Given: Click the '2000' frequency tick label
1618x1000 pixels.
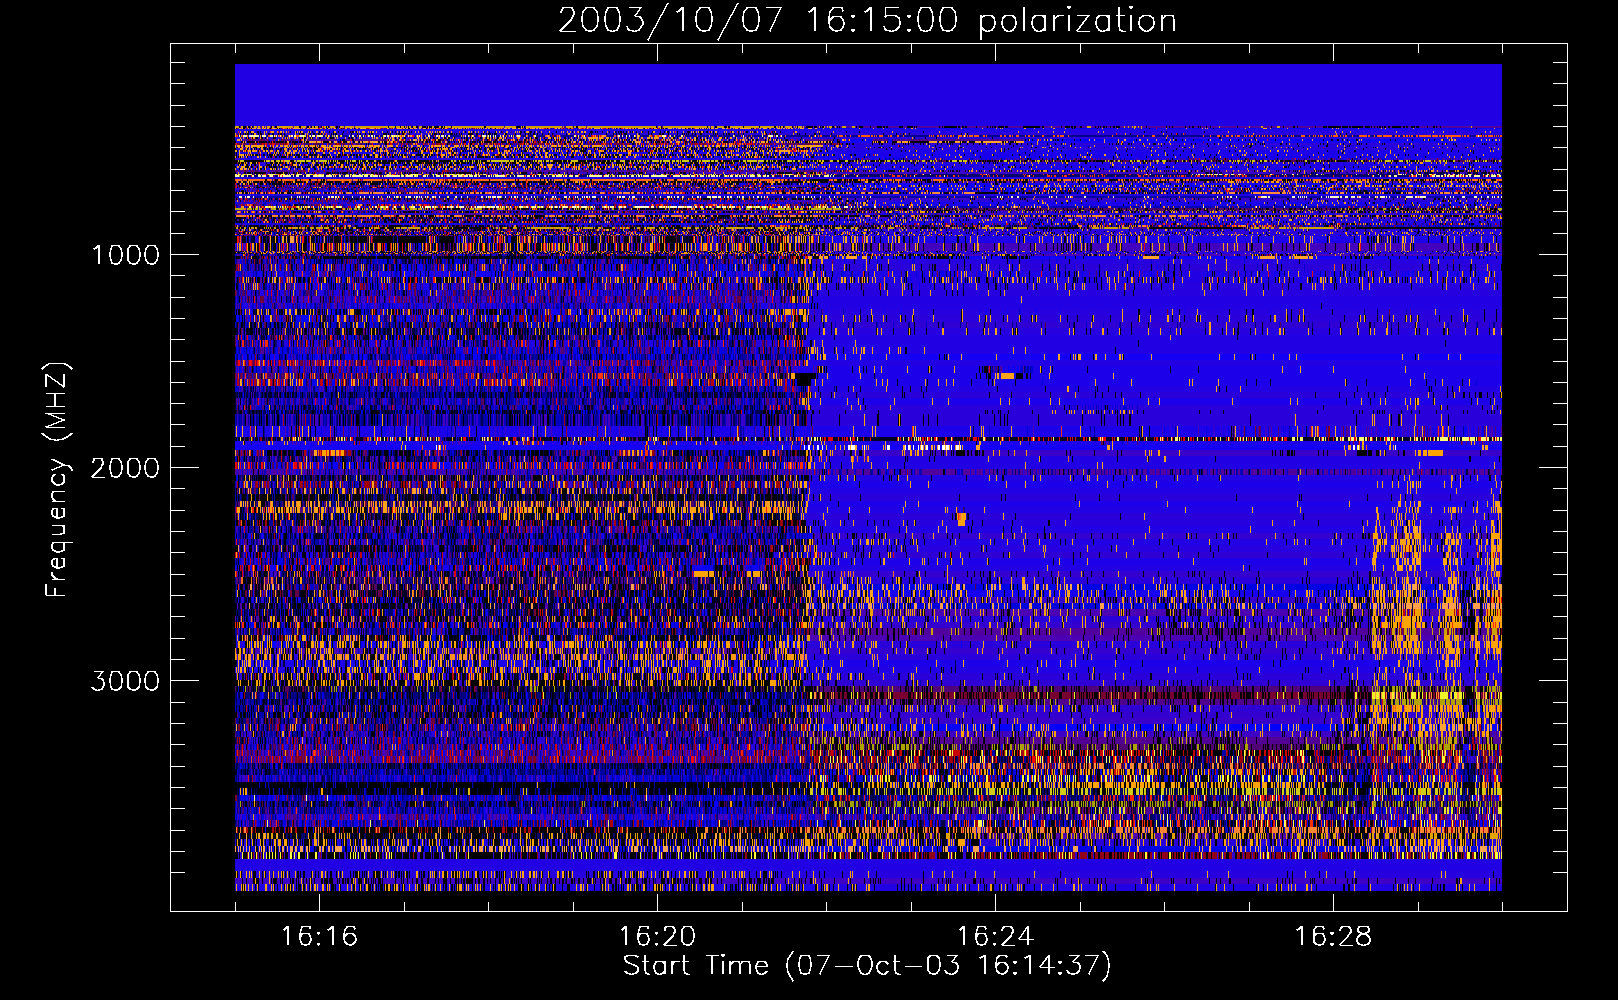Looking at the screenshot, I should (x=126, y=468).
